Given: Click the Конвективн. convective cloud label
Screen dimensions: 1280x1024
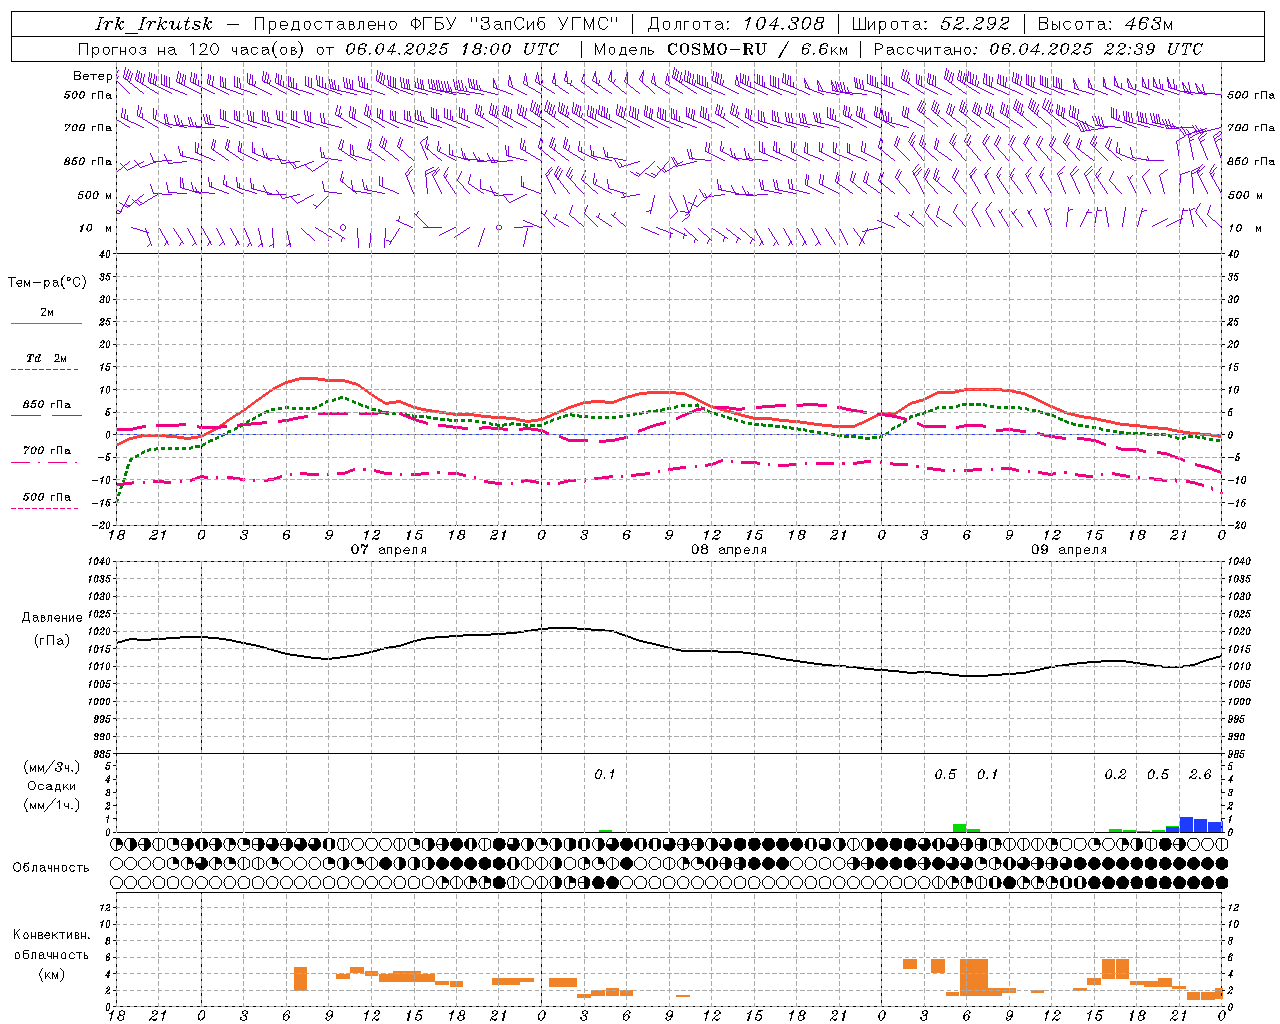Looking at the screenshot, I should [x=52, y=935].
